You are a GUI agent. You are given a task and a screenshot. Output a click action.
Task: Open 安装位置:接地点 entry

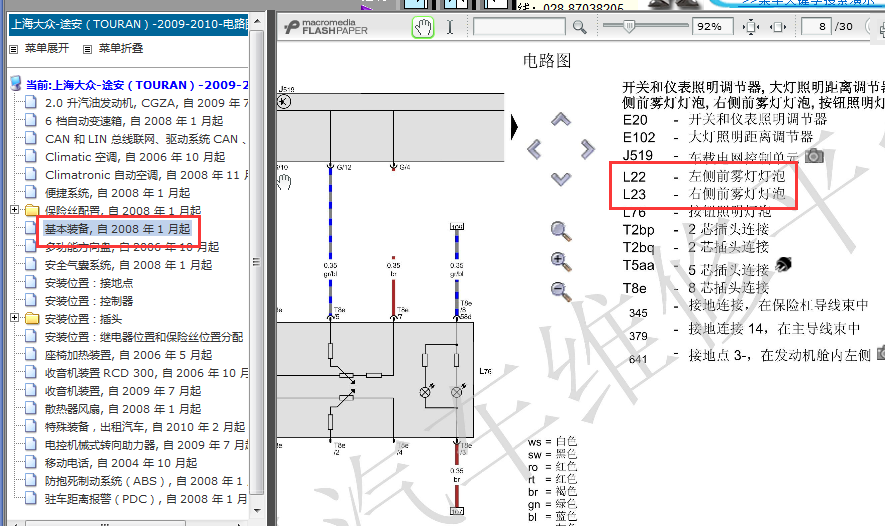(x=89, y=283)
